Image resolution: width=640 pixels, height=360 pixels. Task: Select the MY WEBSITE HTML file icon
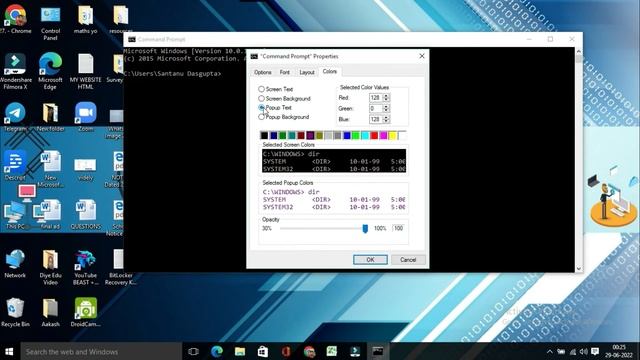(x=85, y=71)
